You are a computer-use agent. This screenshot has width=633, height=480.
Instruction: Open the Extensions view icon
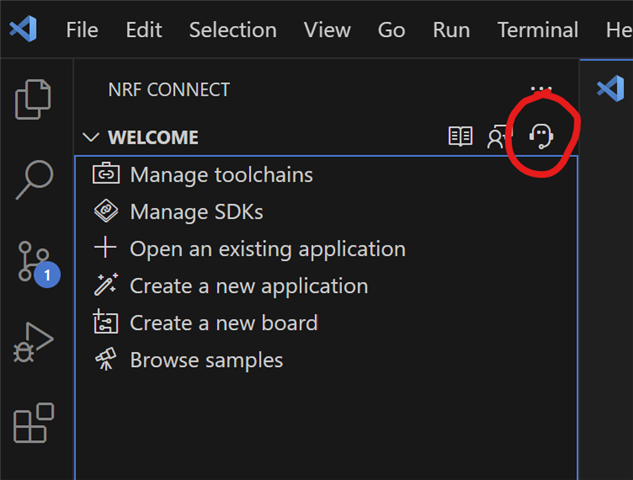[34, 423]
